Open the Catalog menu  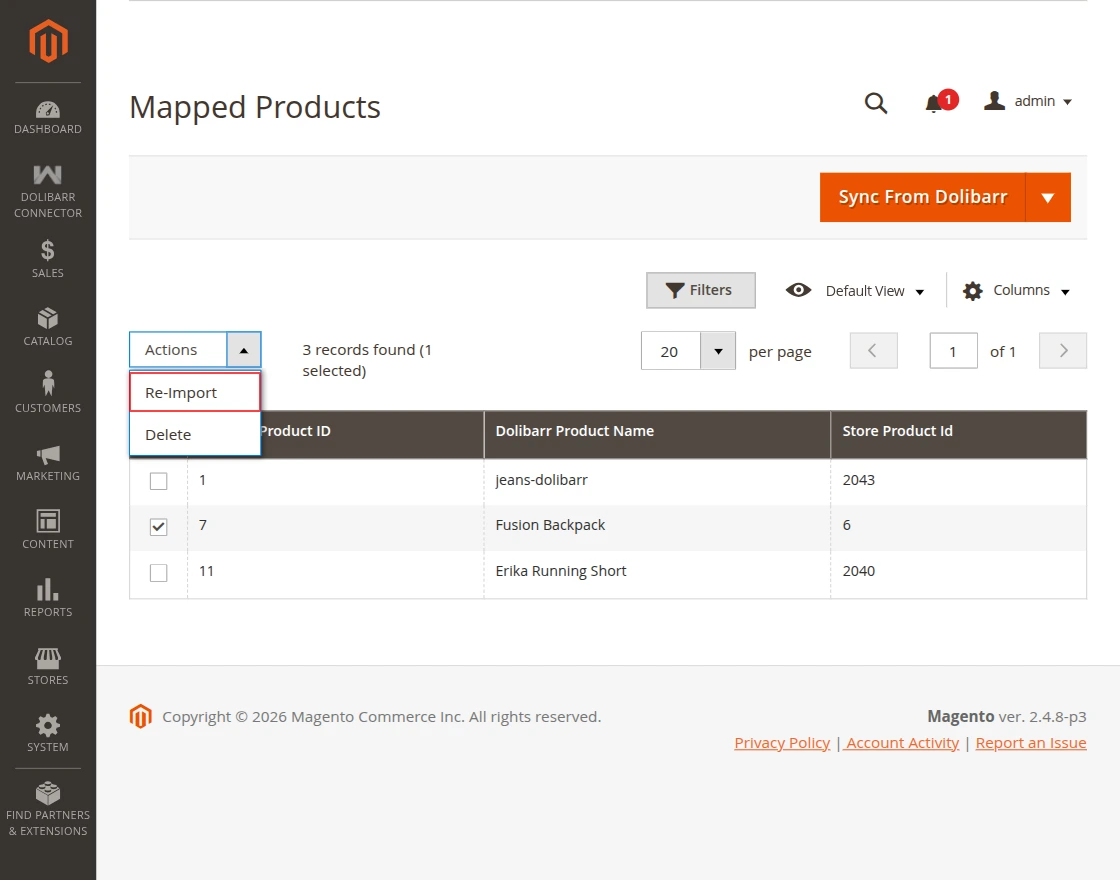(x=47, y=327)
